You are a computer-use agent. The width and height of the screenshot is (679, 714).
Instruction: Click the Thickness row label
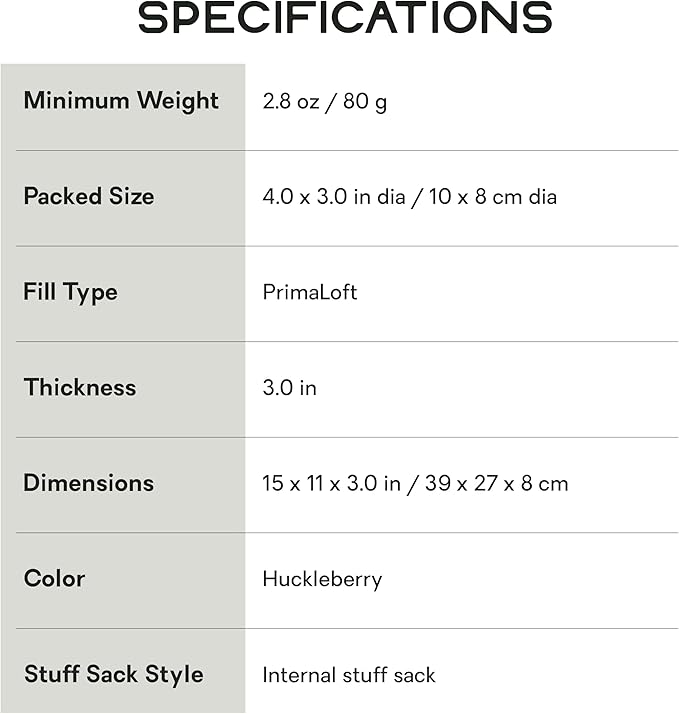point(80,387)
